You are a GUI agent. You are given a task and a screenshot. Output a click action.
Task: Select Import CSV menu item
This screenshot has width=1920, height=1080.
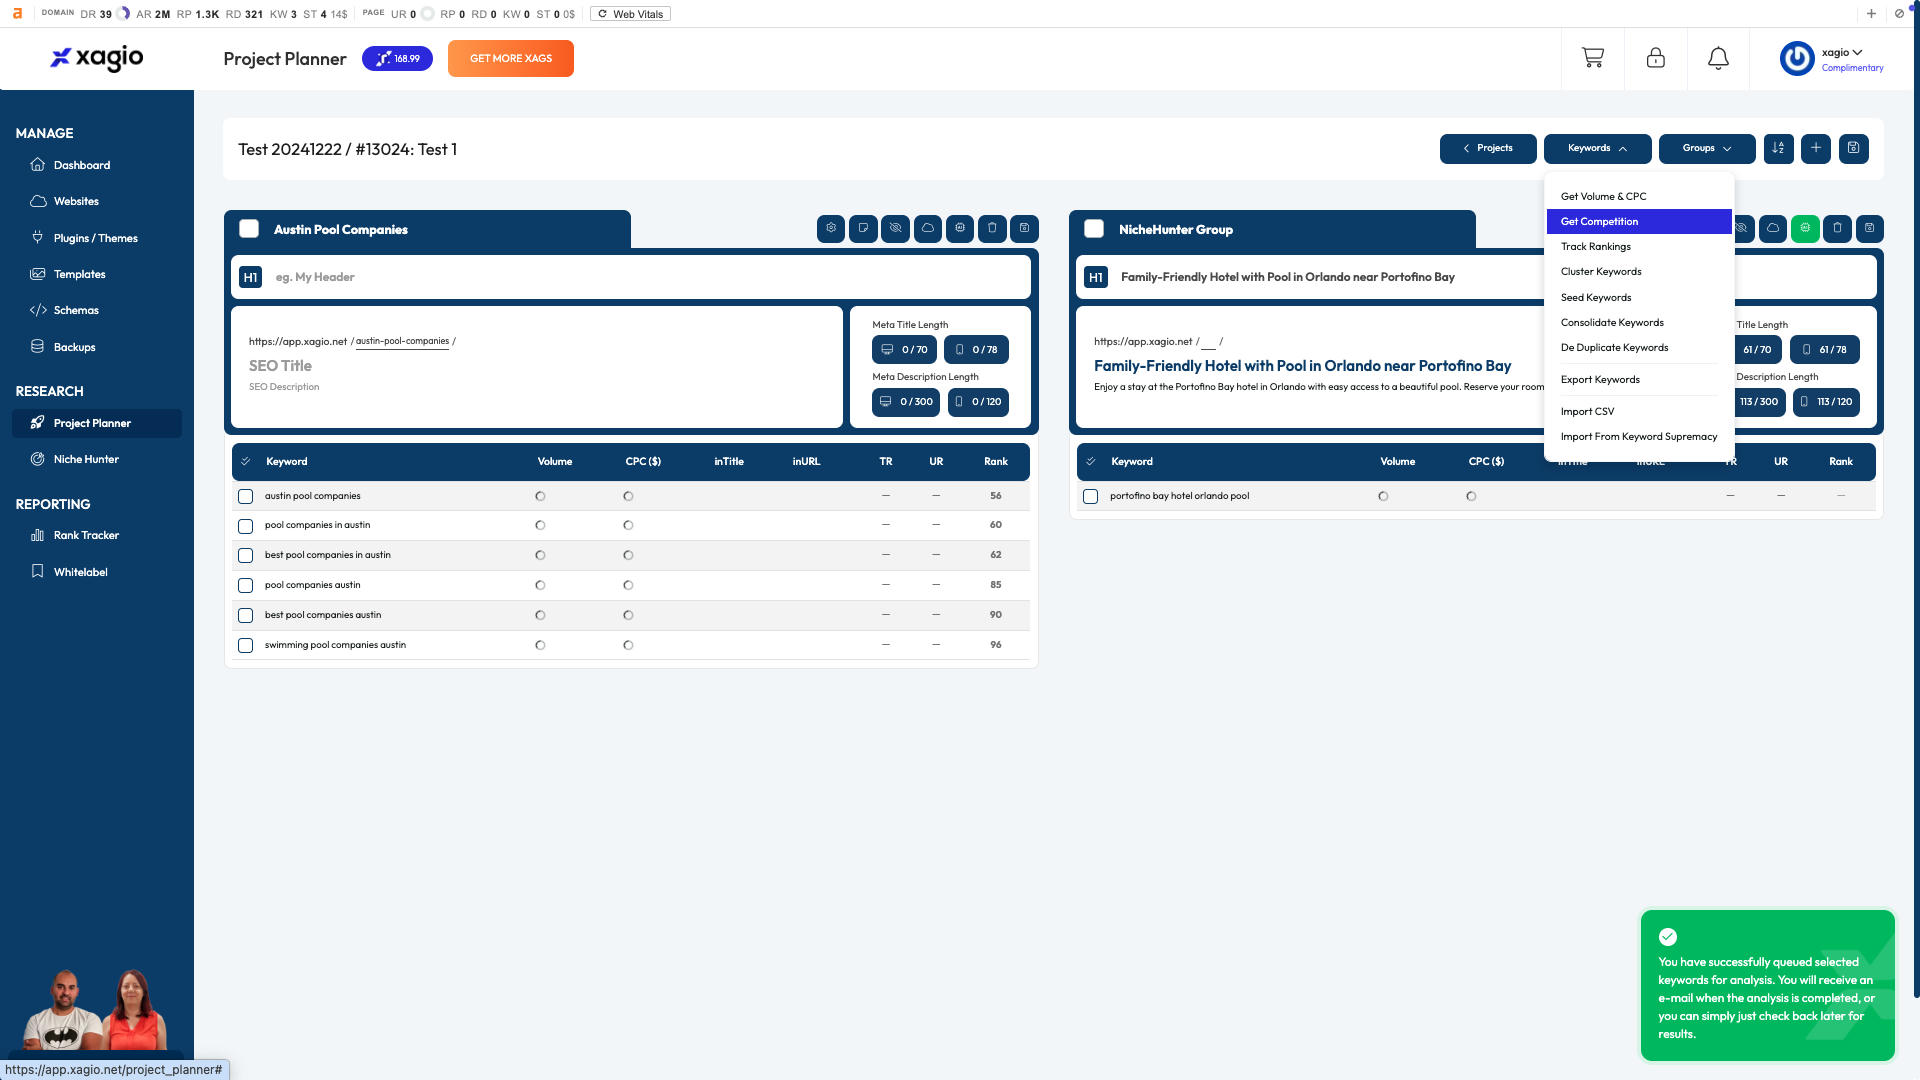pyautogui.click(x=1639, y=412)
